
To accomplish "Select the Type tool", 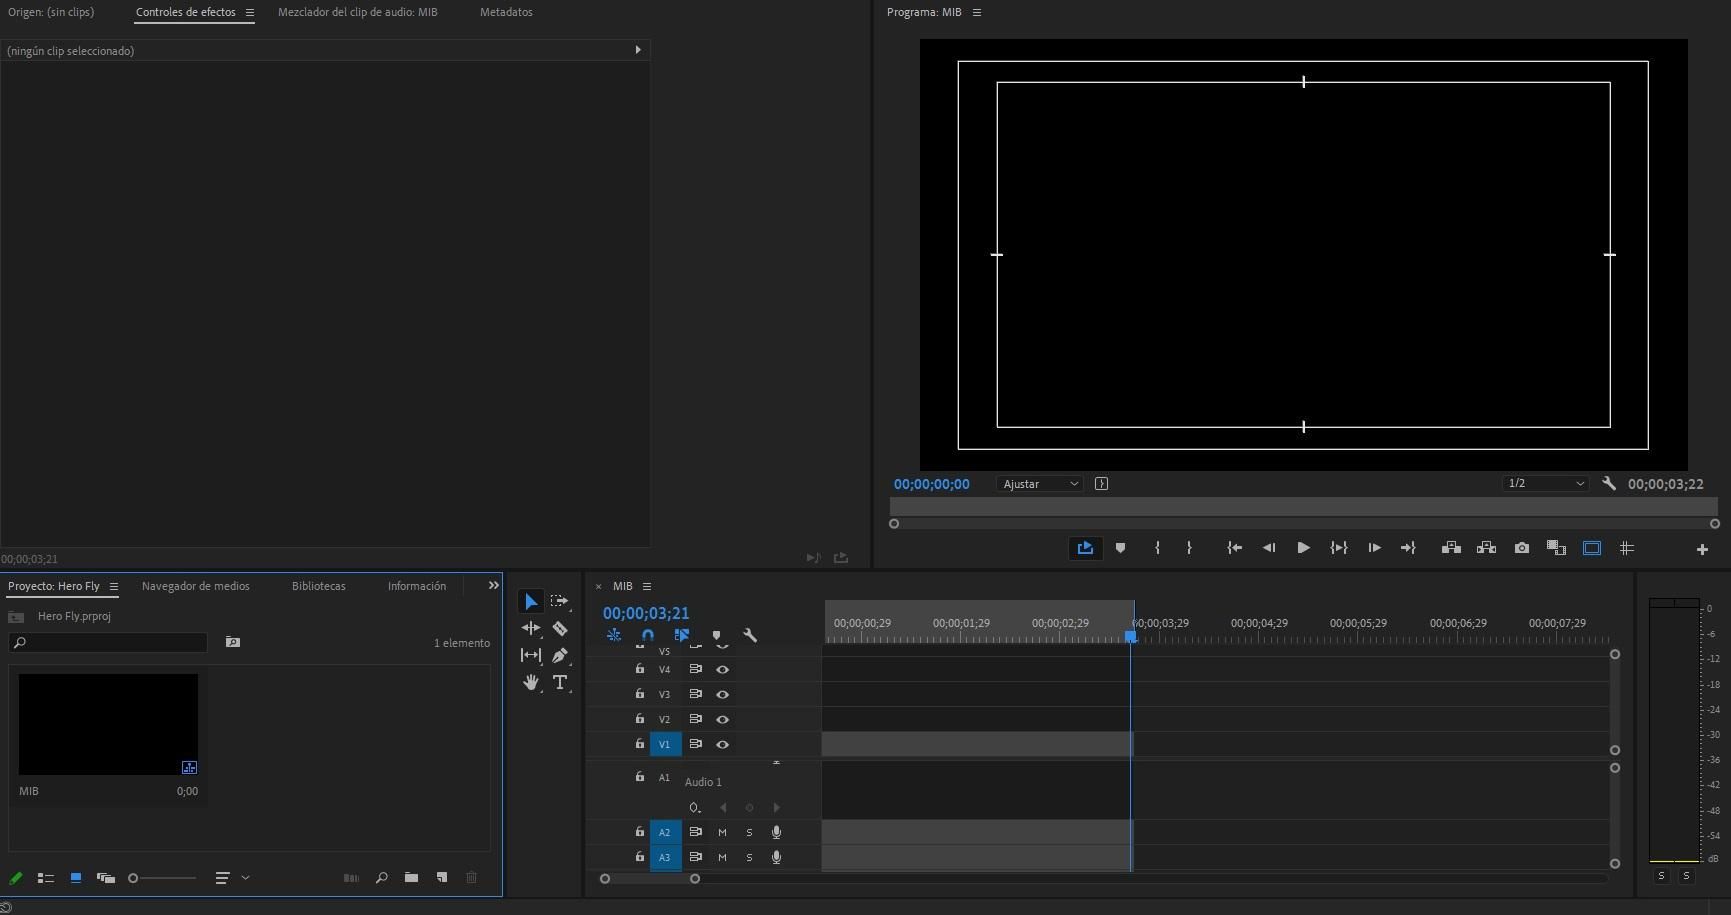I will (x=560, y=682).
